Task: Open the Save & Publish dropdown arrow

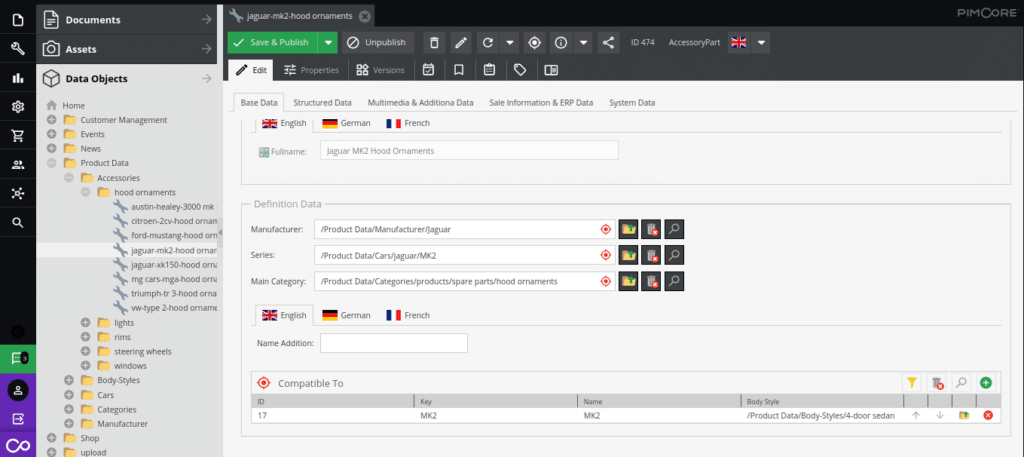Action: tap(328, 42)
